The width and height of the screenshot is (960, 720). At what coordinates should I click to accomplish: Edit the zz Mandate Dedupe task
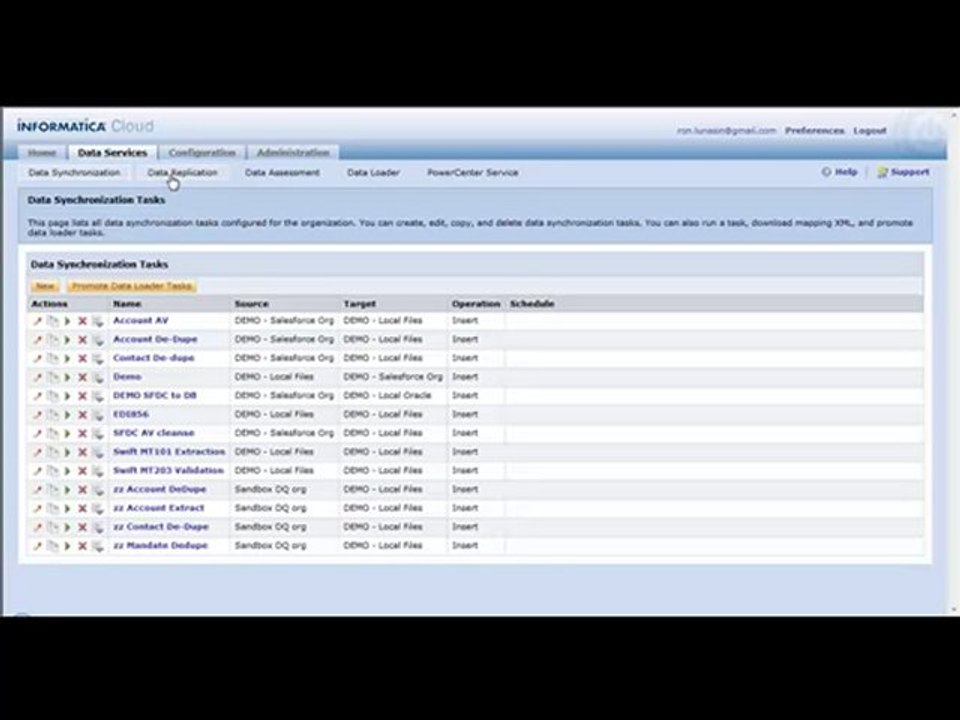click(37, 546)
